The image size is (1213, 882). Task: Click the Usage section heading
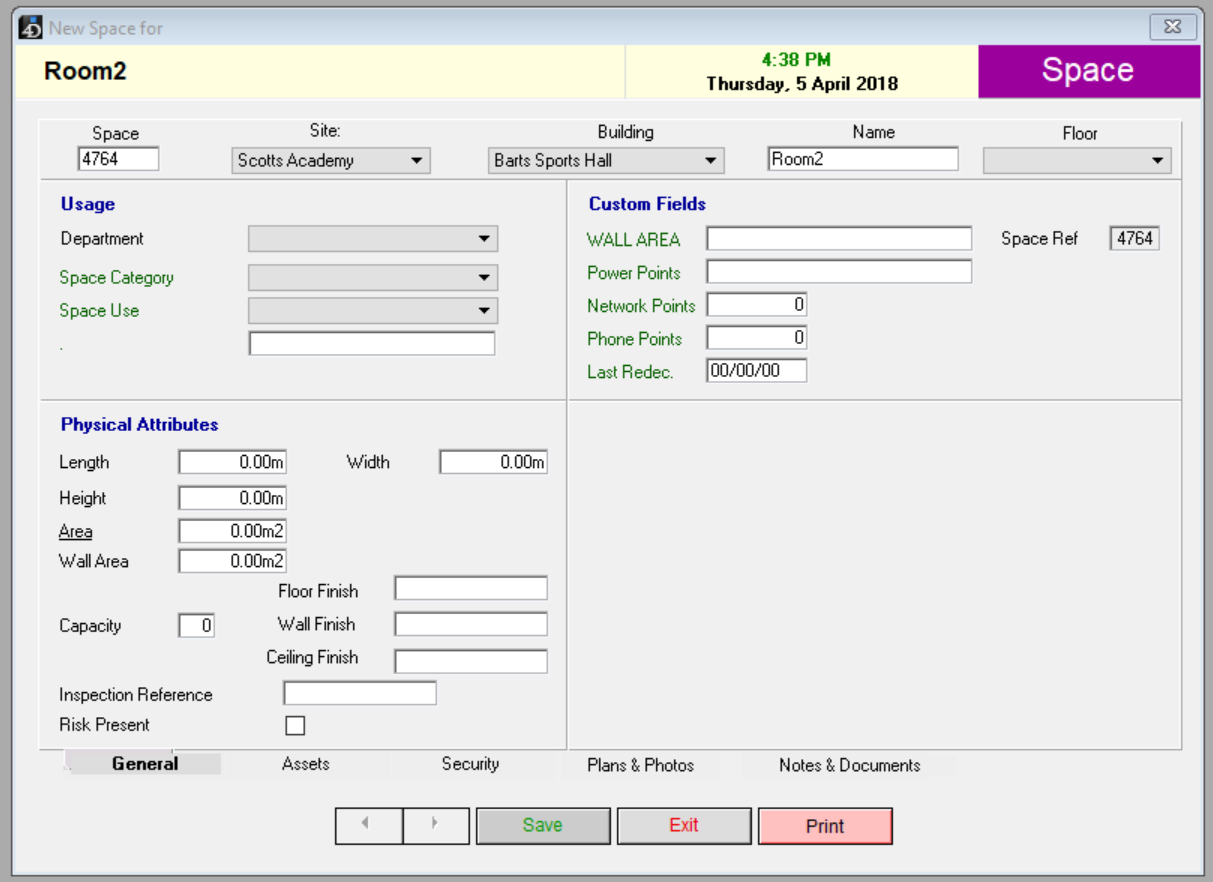point(88,204)
